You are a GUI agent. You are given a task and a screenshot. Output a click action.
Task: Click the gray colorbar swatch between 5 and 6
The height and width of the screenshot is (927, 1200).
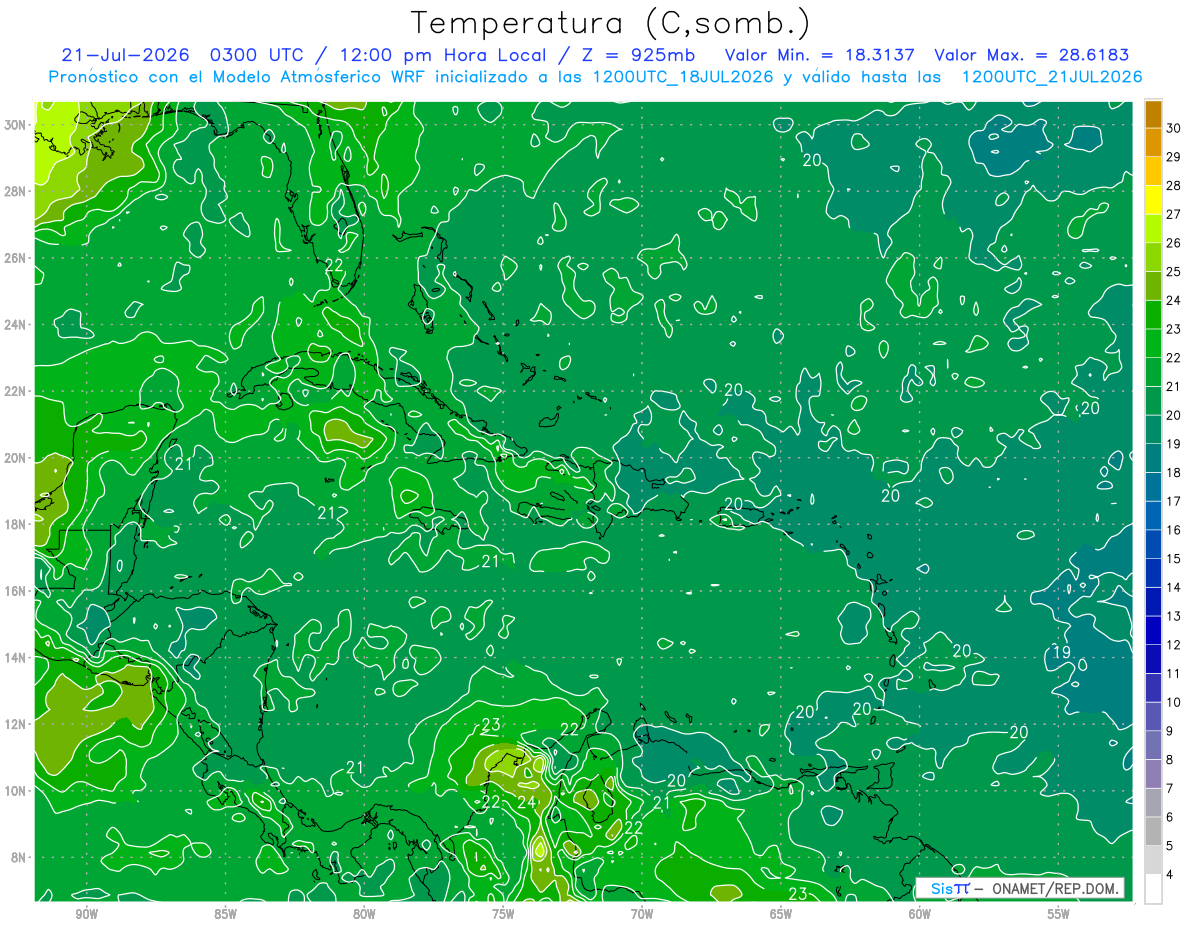pos(1153,831)
